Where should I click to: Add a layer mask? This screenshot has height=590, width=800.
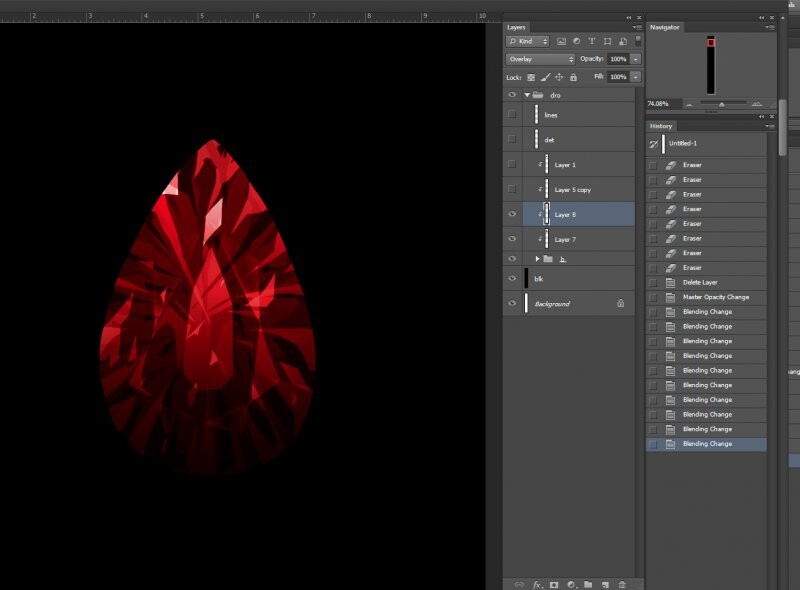pos(554,584)
